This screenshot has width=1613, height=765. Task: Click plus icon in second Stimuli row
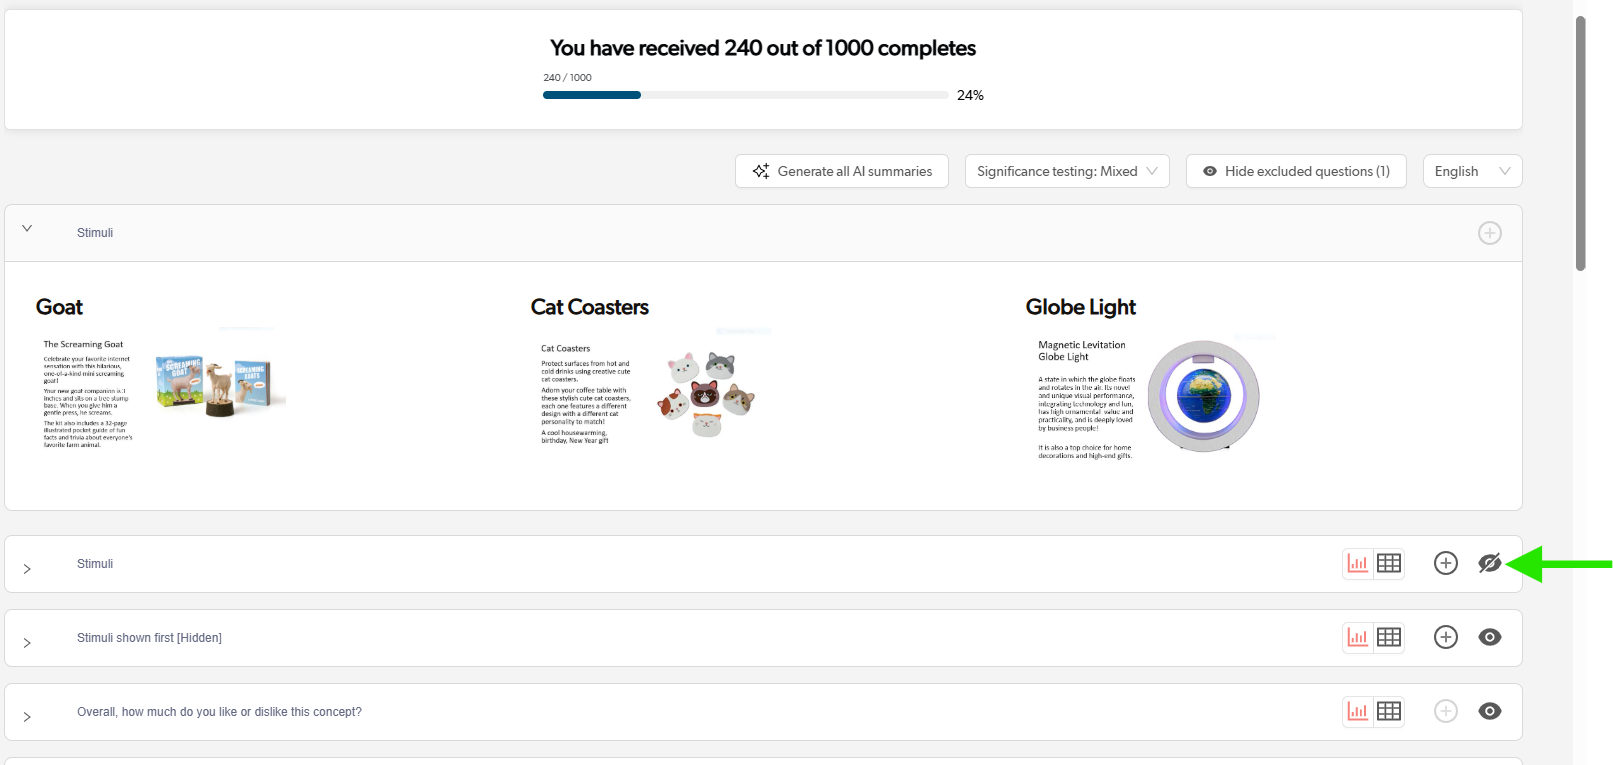[1445, 564]
